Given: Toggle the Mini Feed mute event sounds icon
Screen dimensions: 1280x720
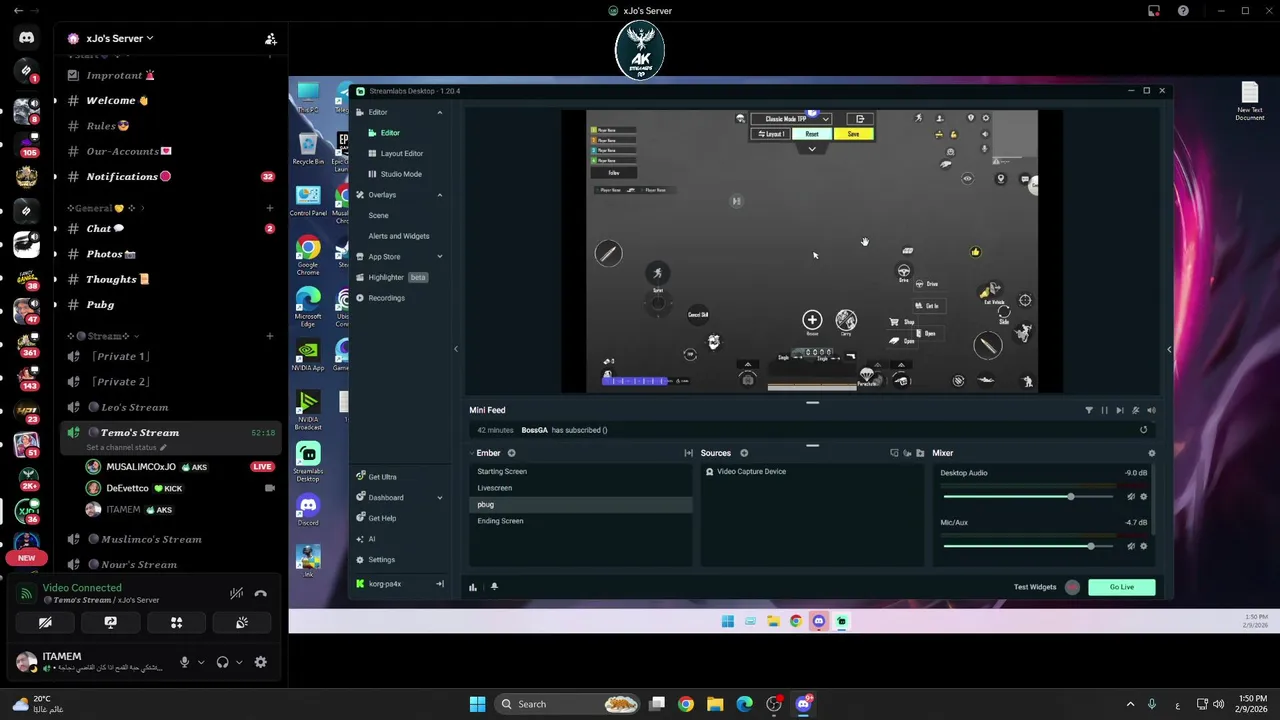Looking at the screenshot, I should [x=1151, y=410].
